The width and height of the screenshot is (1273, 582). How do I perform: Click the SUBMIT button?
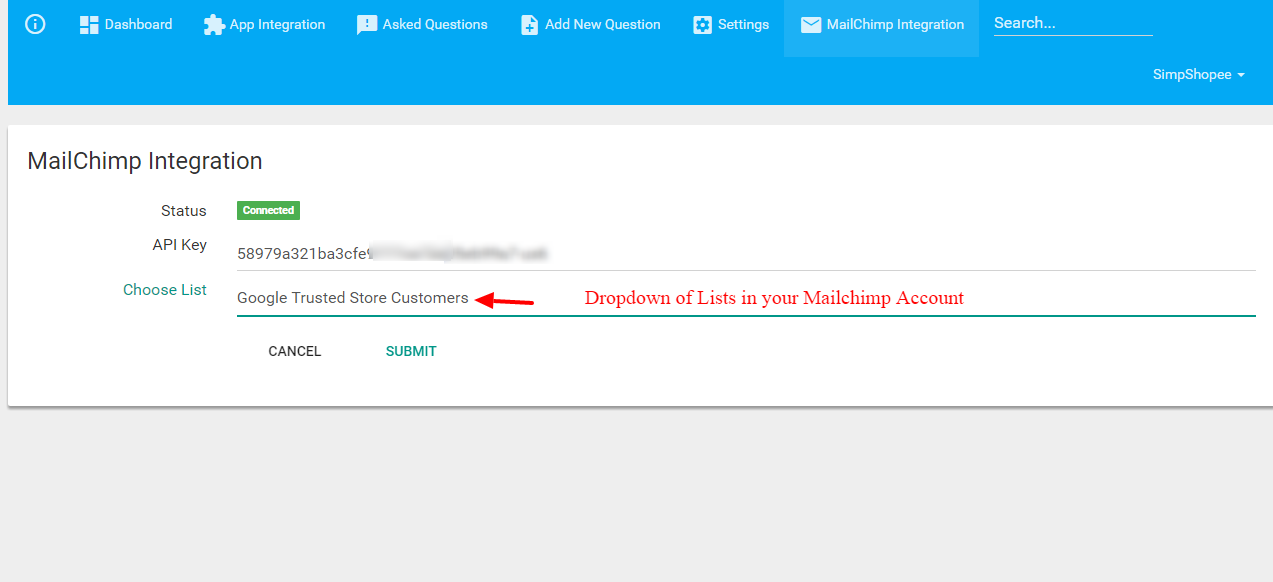411,351
